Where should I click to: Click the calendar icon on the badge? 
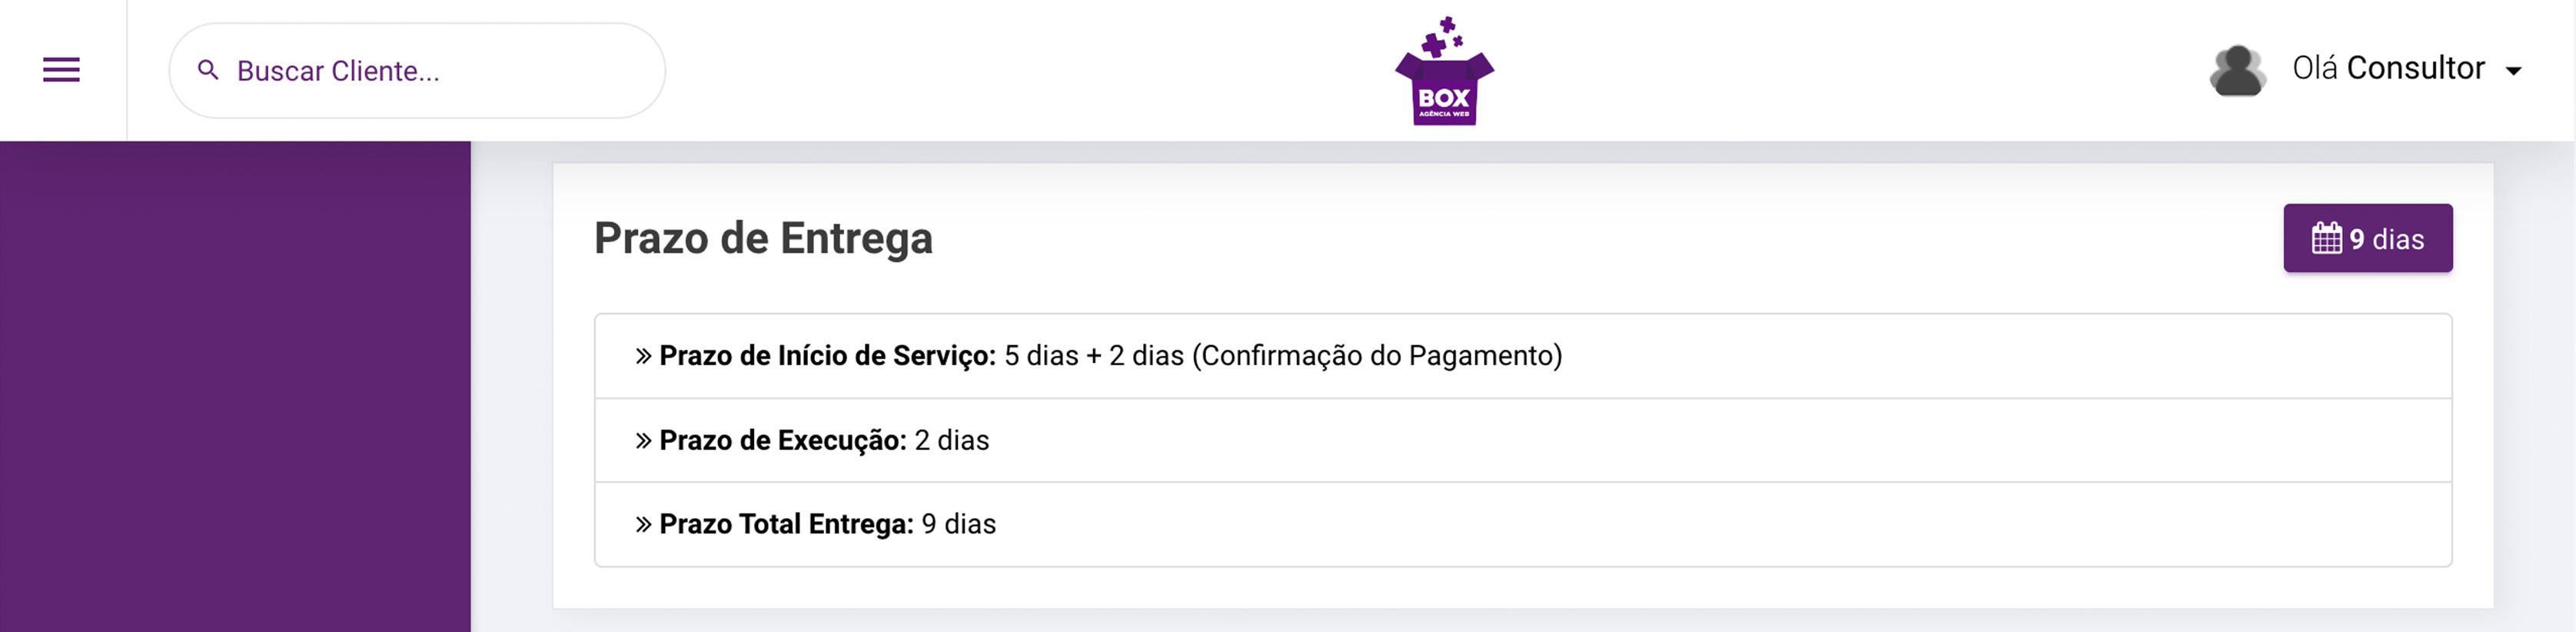coord(2326,239)
